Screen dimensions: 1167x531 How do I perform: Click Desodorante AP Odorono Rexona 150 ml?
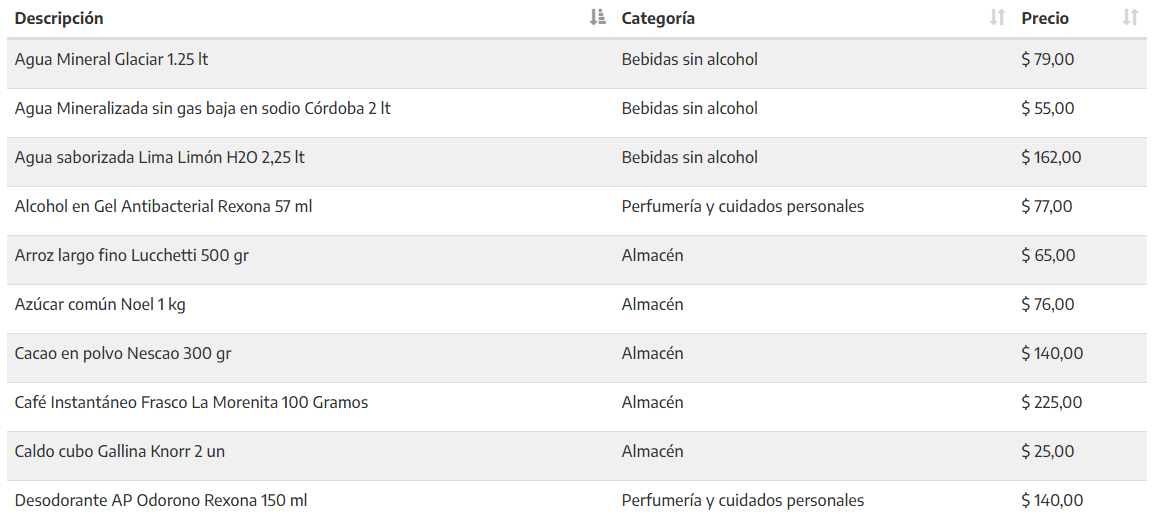(x=161, y=500)
